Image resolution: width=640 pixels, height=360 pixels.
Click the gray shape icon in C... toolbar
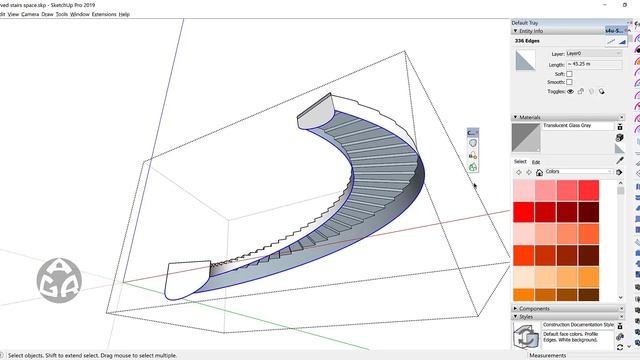pos(473,143)
